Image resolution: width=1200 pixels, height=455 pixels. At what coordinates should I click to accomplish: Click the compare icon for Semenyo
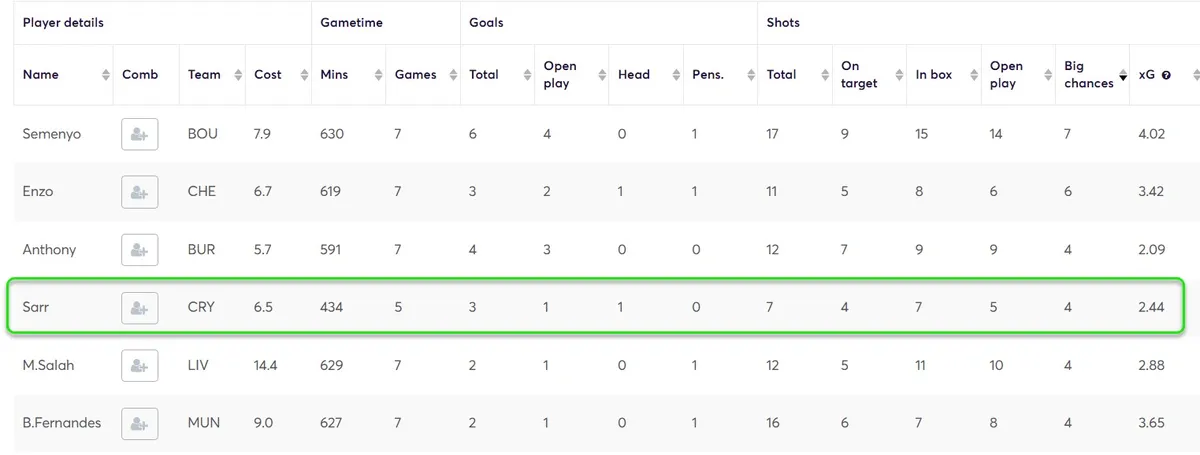click(x=140, y=134)
